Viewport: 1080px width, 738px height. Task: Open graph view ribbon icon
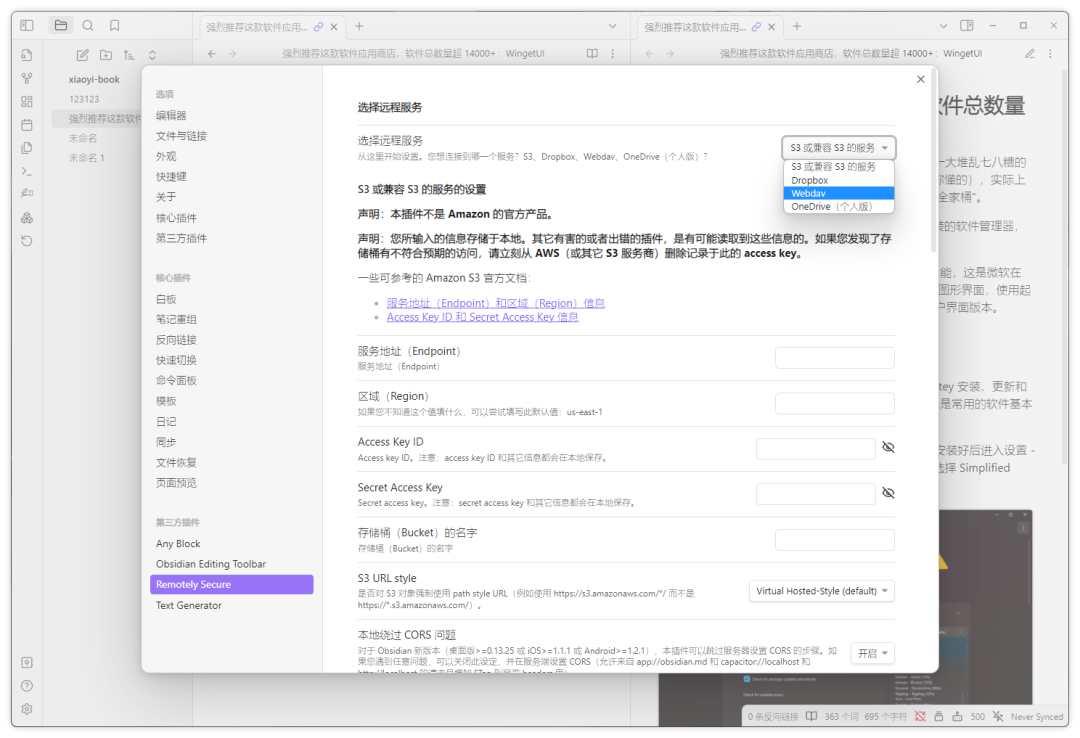click(27, 79)
